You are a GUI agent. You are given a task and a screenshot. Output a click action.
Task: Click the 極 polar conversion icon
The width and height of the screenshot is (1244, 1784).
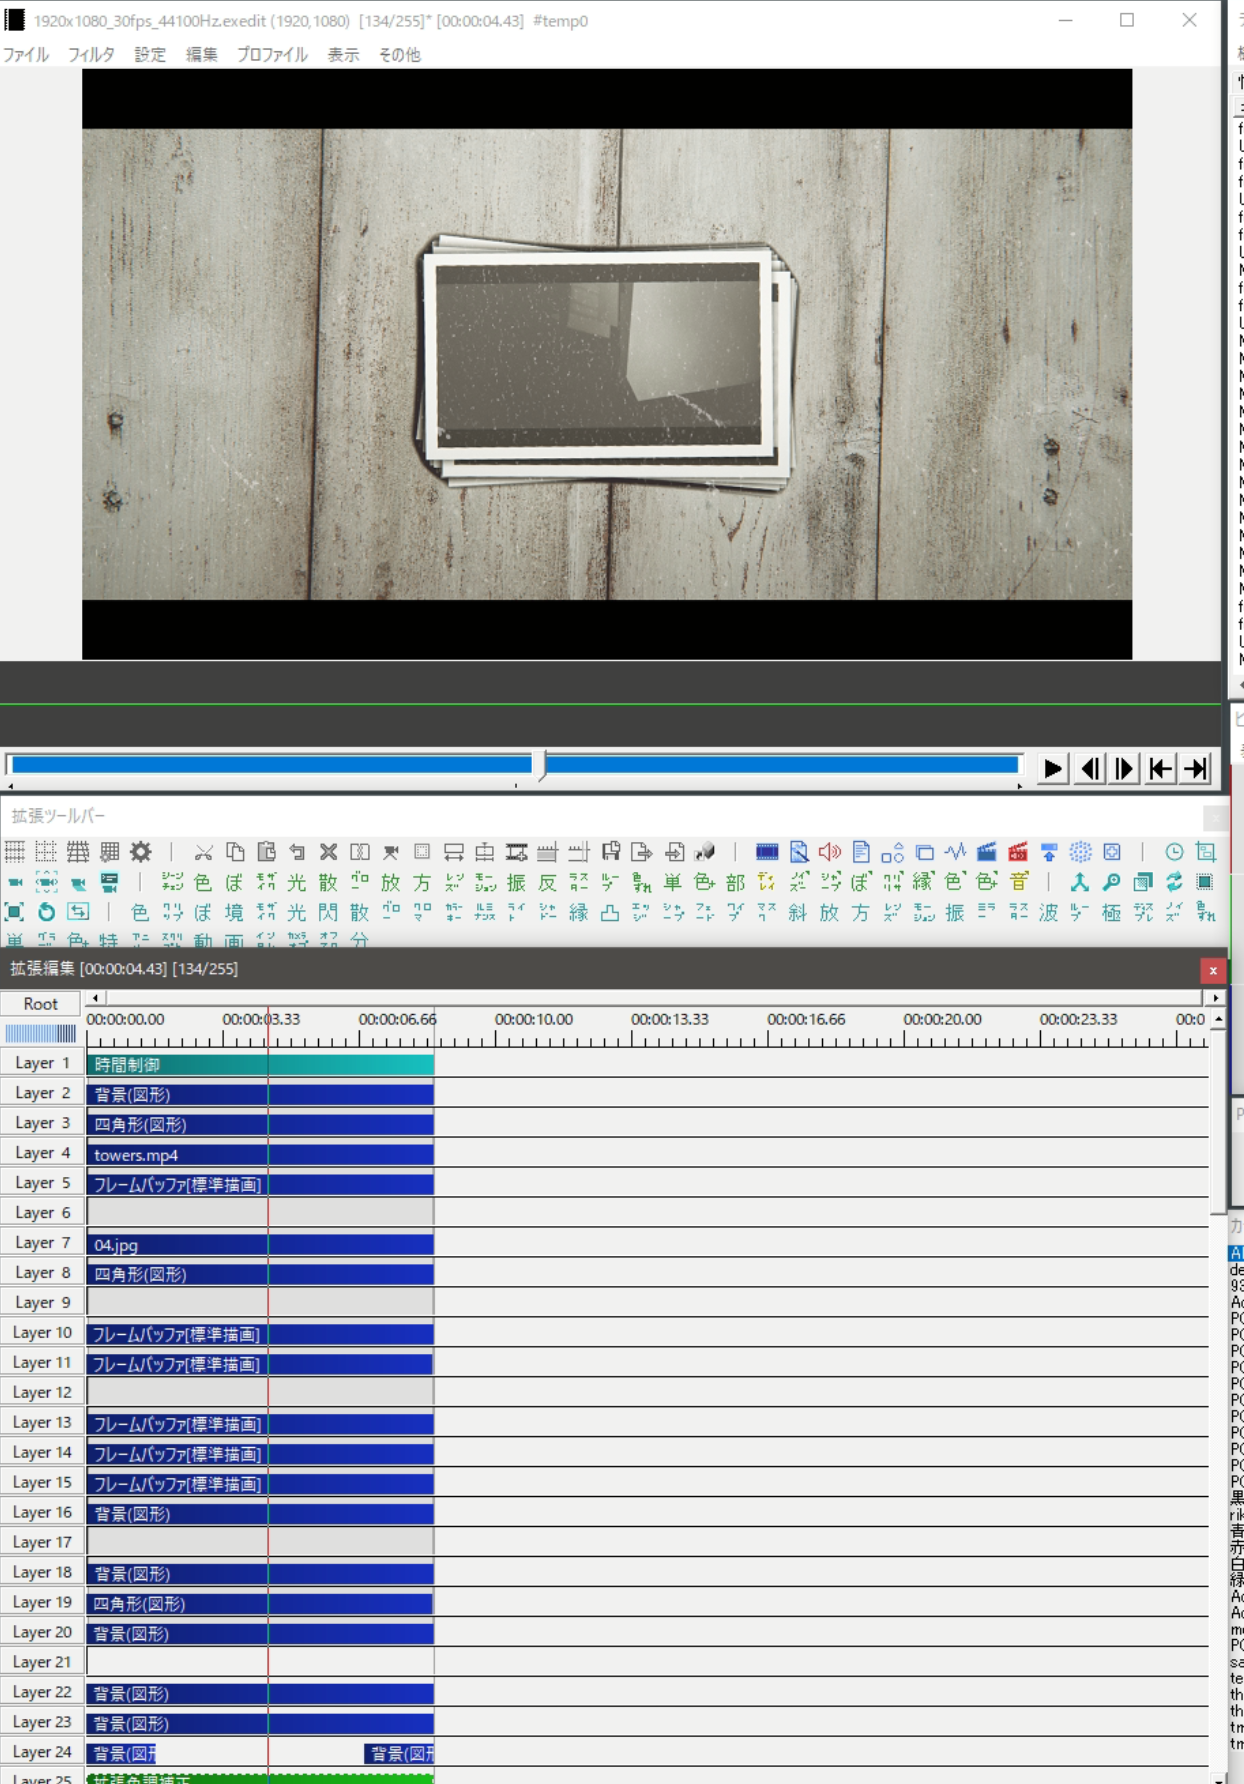[x=1111, y=912]
